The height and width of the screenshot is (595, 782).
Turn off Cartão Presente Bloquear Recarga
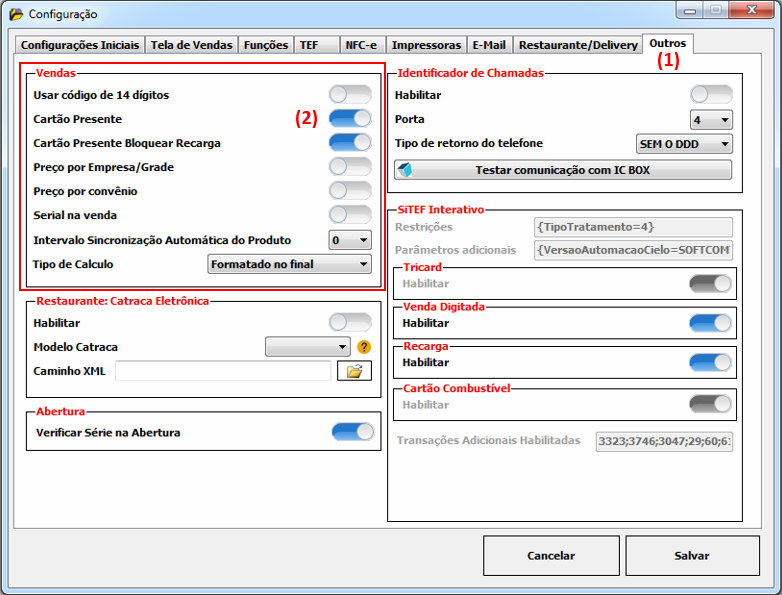click(x=350, y=143)
